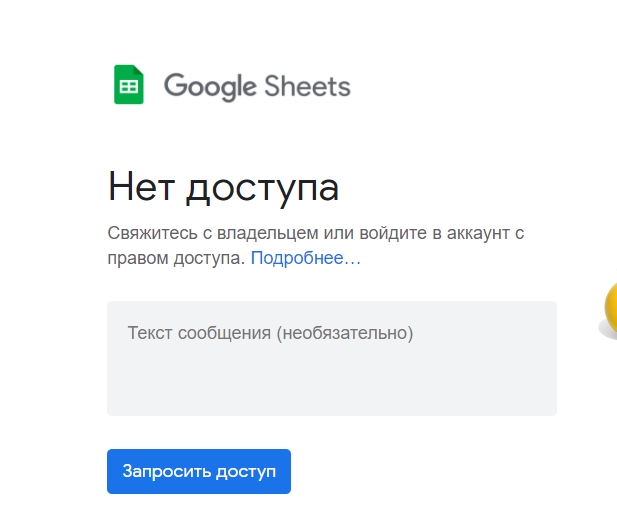The height and width of the screenshot is (532, 617).
Task: Click the word "Текст" in message placeholder
Action: tap(150, 332)
